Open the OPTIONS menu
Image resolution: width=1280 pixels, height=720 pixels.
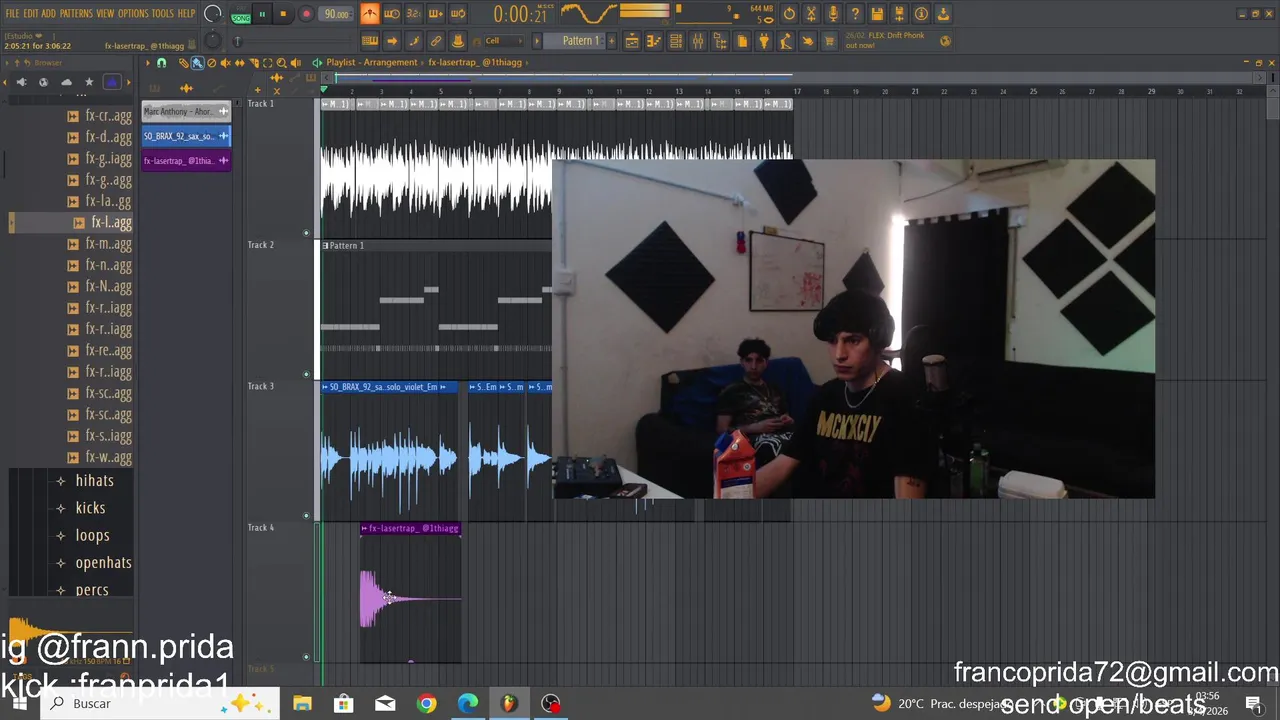point(133,13)
